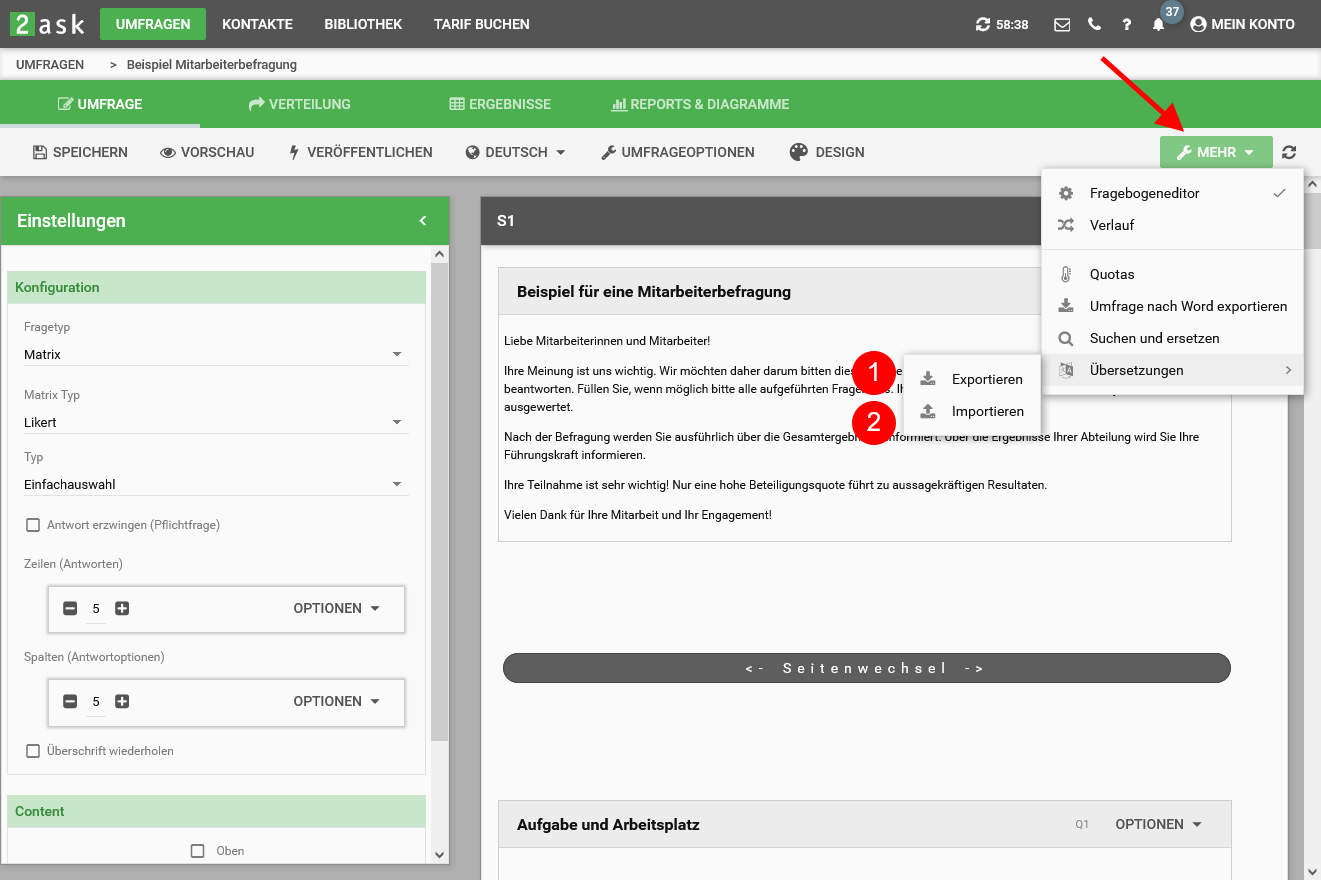This screenshot has width=1321, height=880.
Task: Choose Umfrage nach Word exportieren
Action: 1172,306
